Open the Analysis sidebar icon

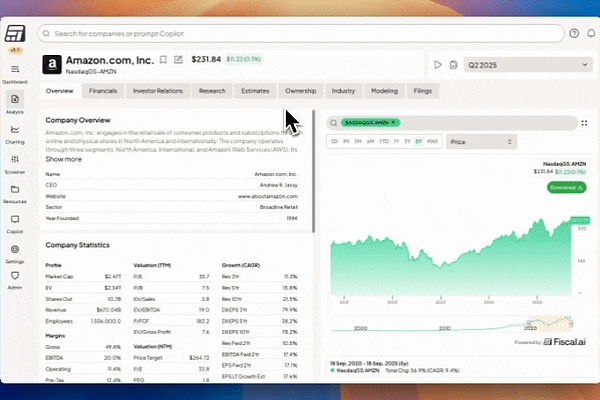coord(15,100)
